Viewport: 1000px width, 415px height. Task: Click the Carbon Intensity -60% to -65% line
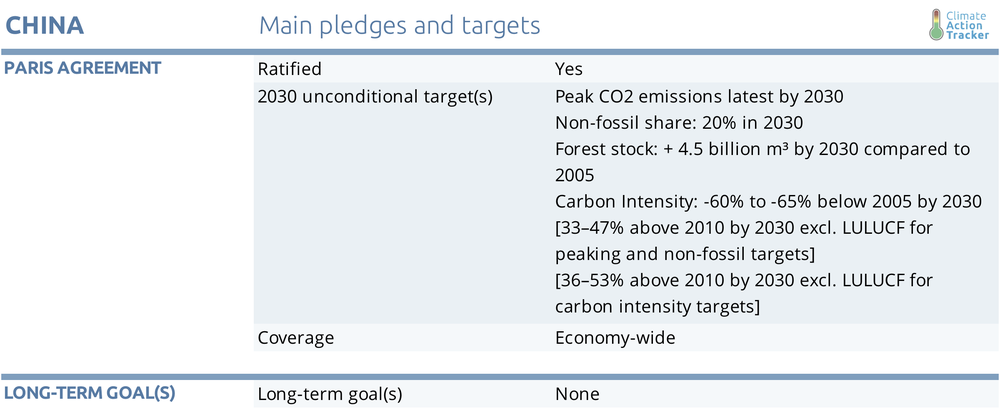point(768,201)
